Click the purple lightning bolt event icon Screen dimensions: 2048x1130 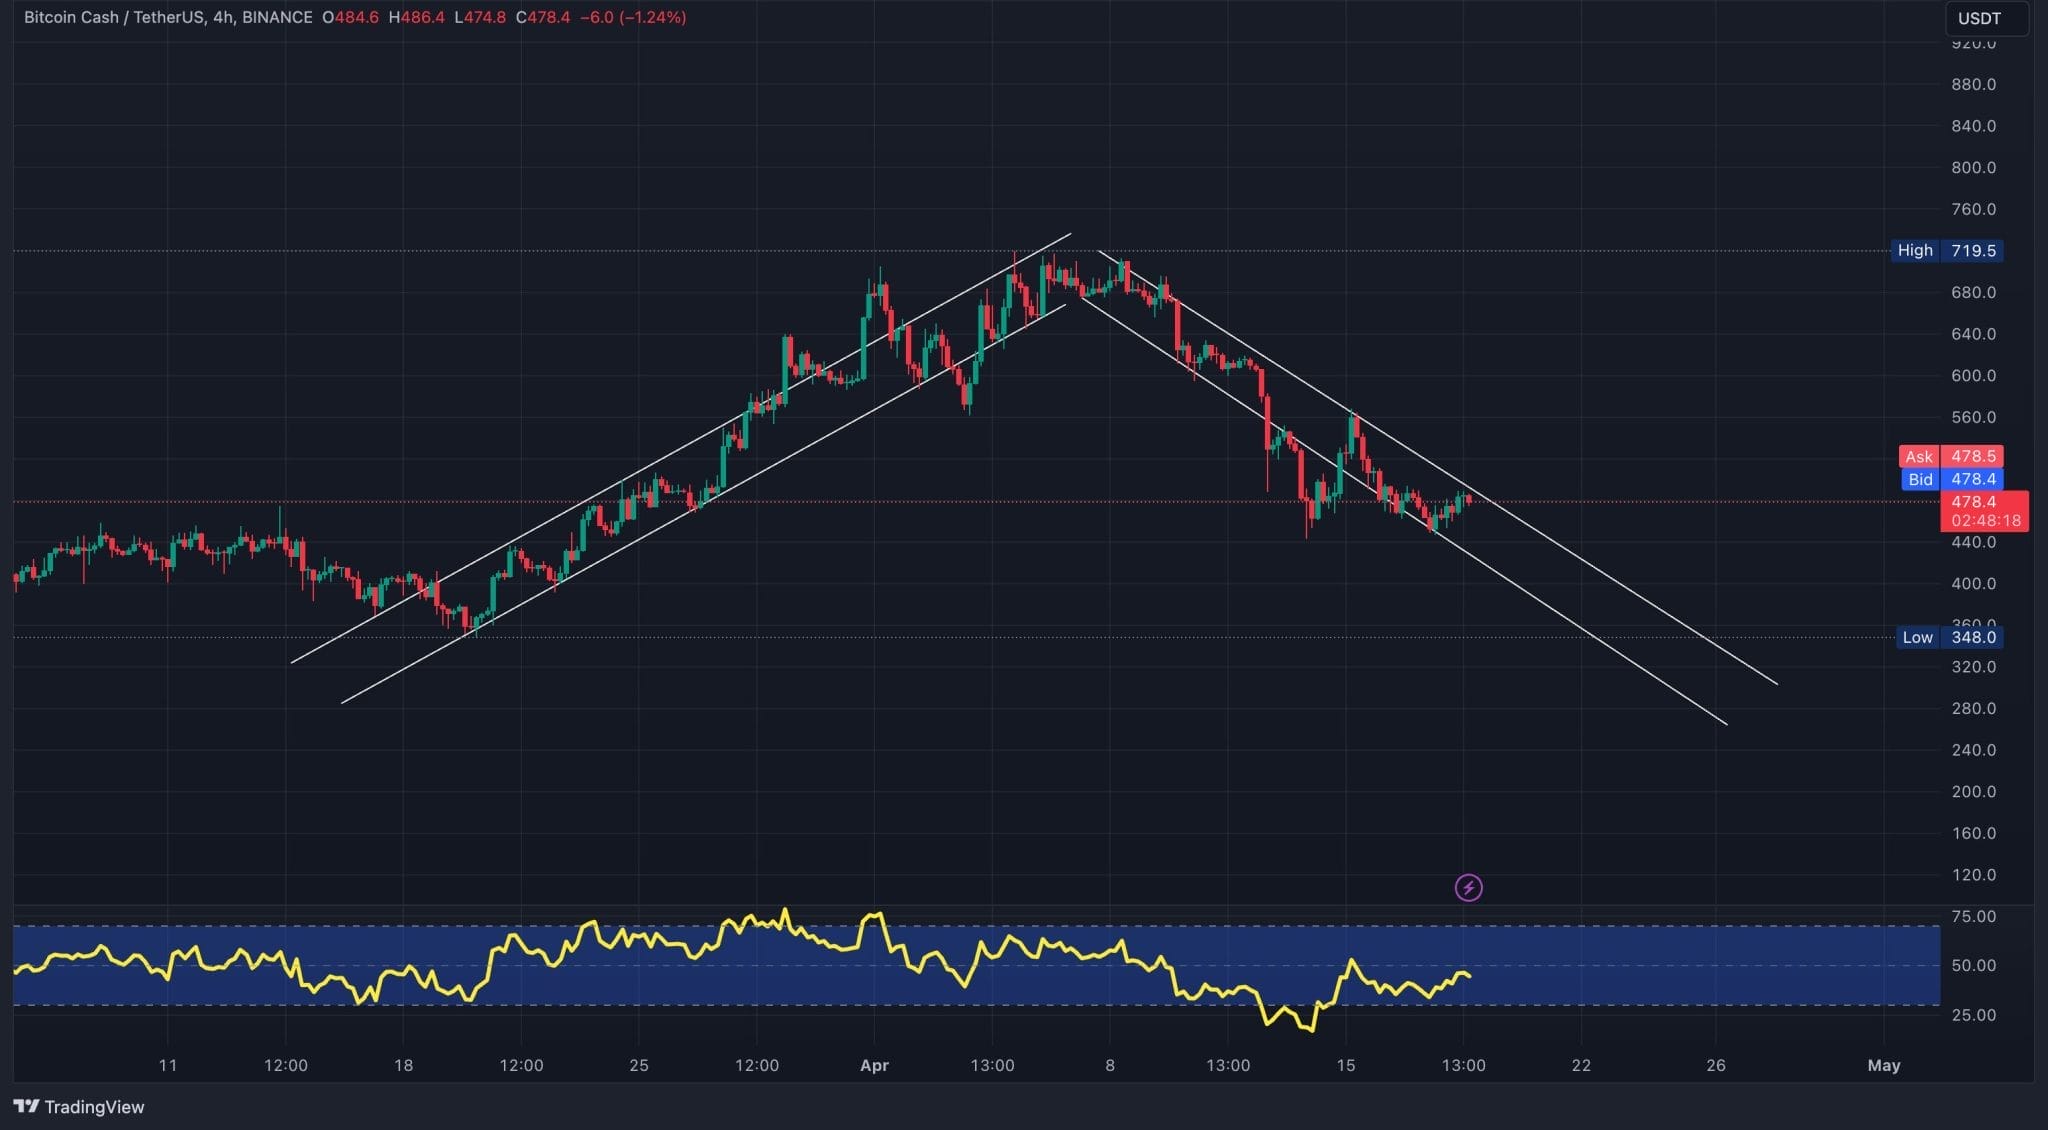[x=1468, y=887]
